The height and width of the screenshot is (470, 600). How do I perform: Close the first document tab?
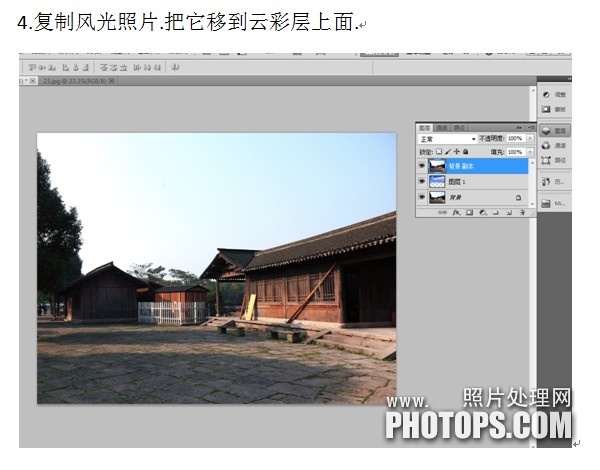tap(33, 81)
